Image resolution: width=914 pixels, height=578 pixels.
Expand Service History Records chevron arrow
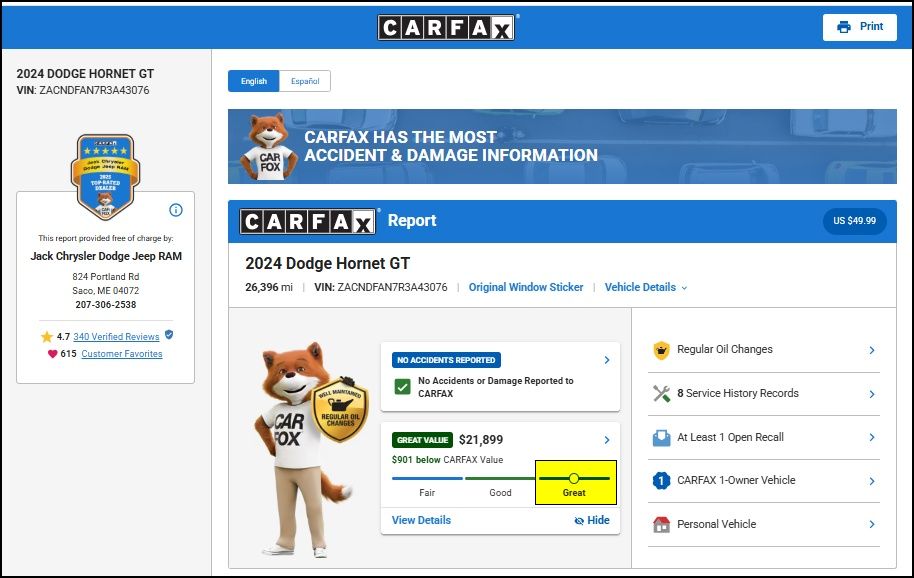(872, 394)
